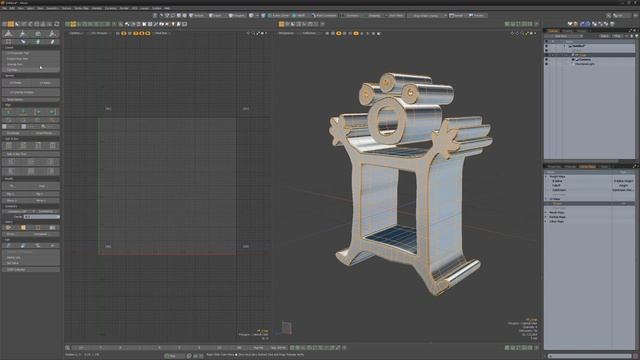Viewport: 640px width, 360px height.
Task: Switch to the Groups tab in item list panel
Action: (581, 31)
